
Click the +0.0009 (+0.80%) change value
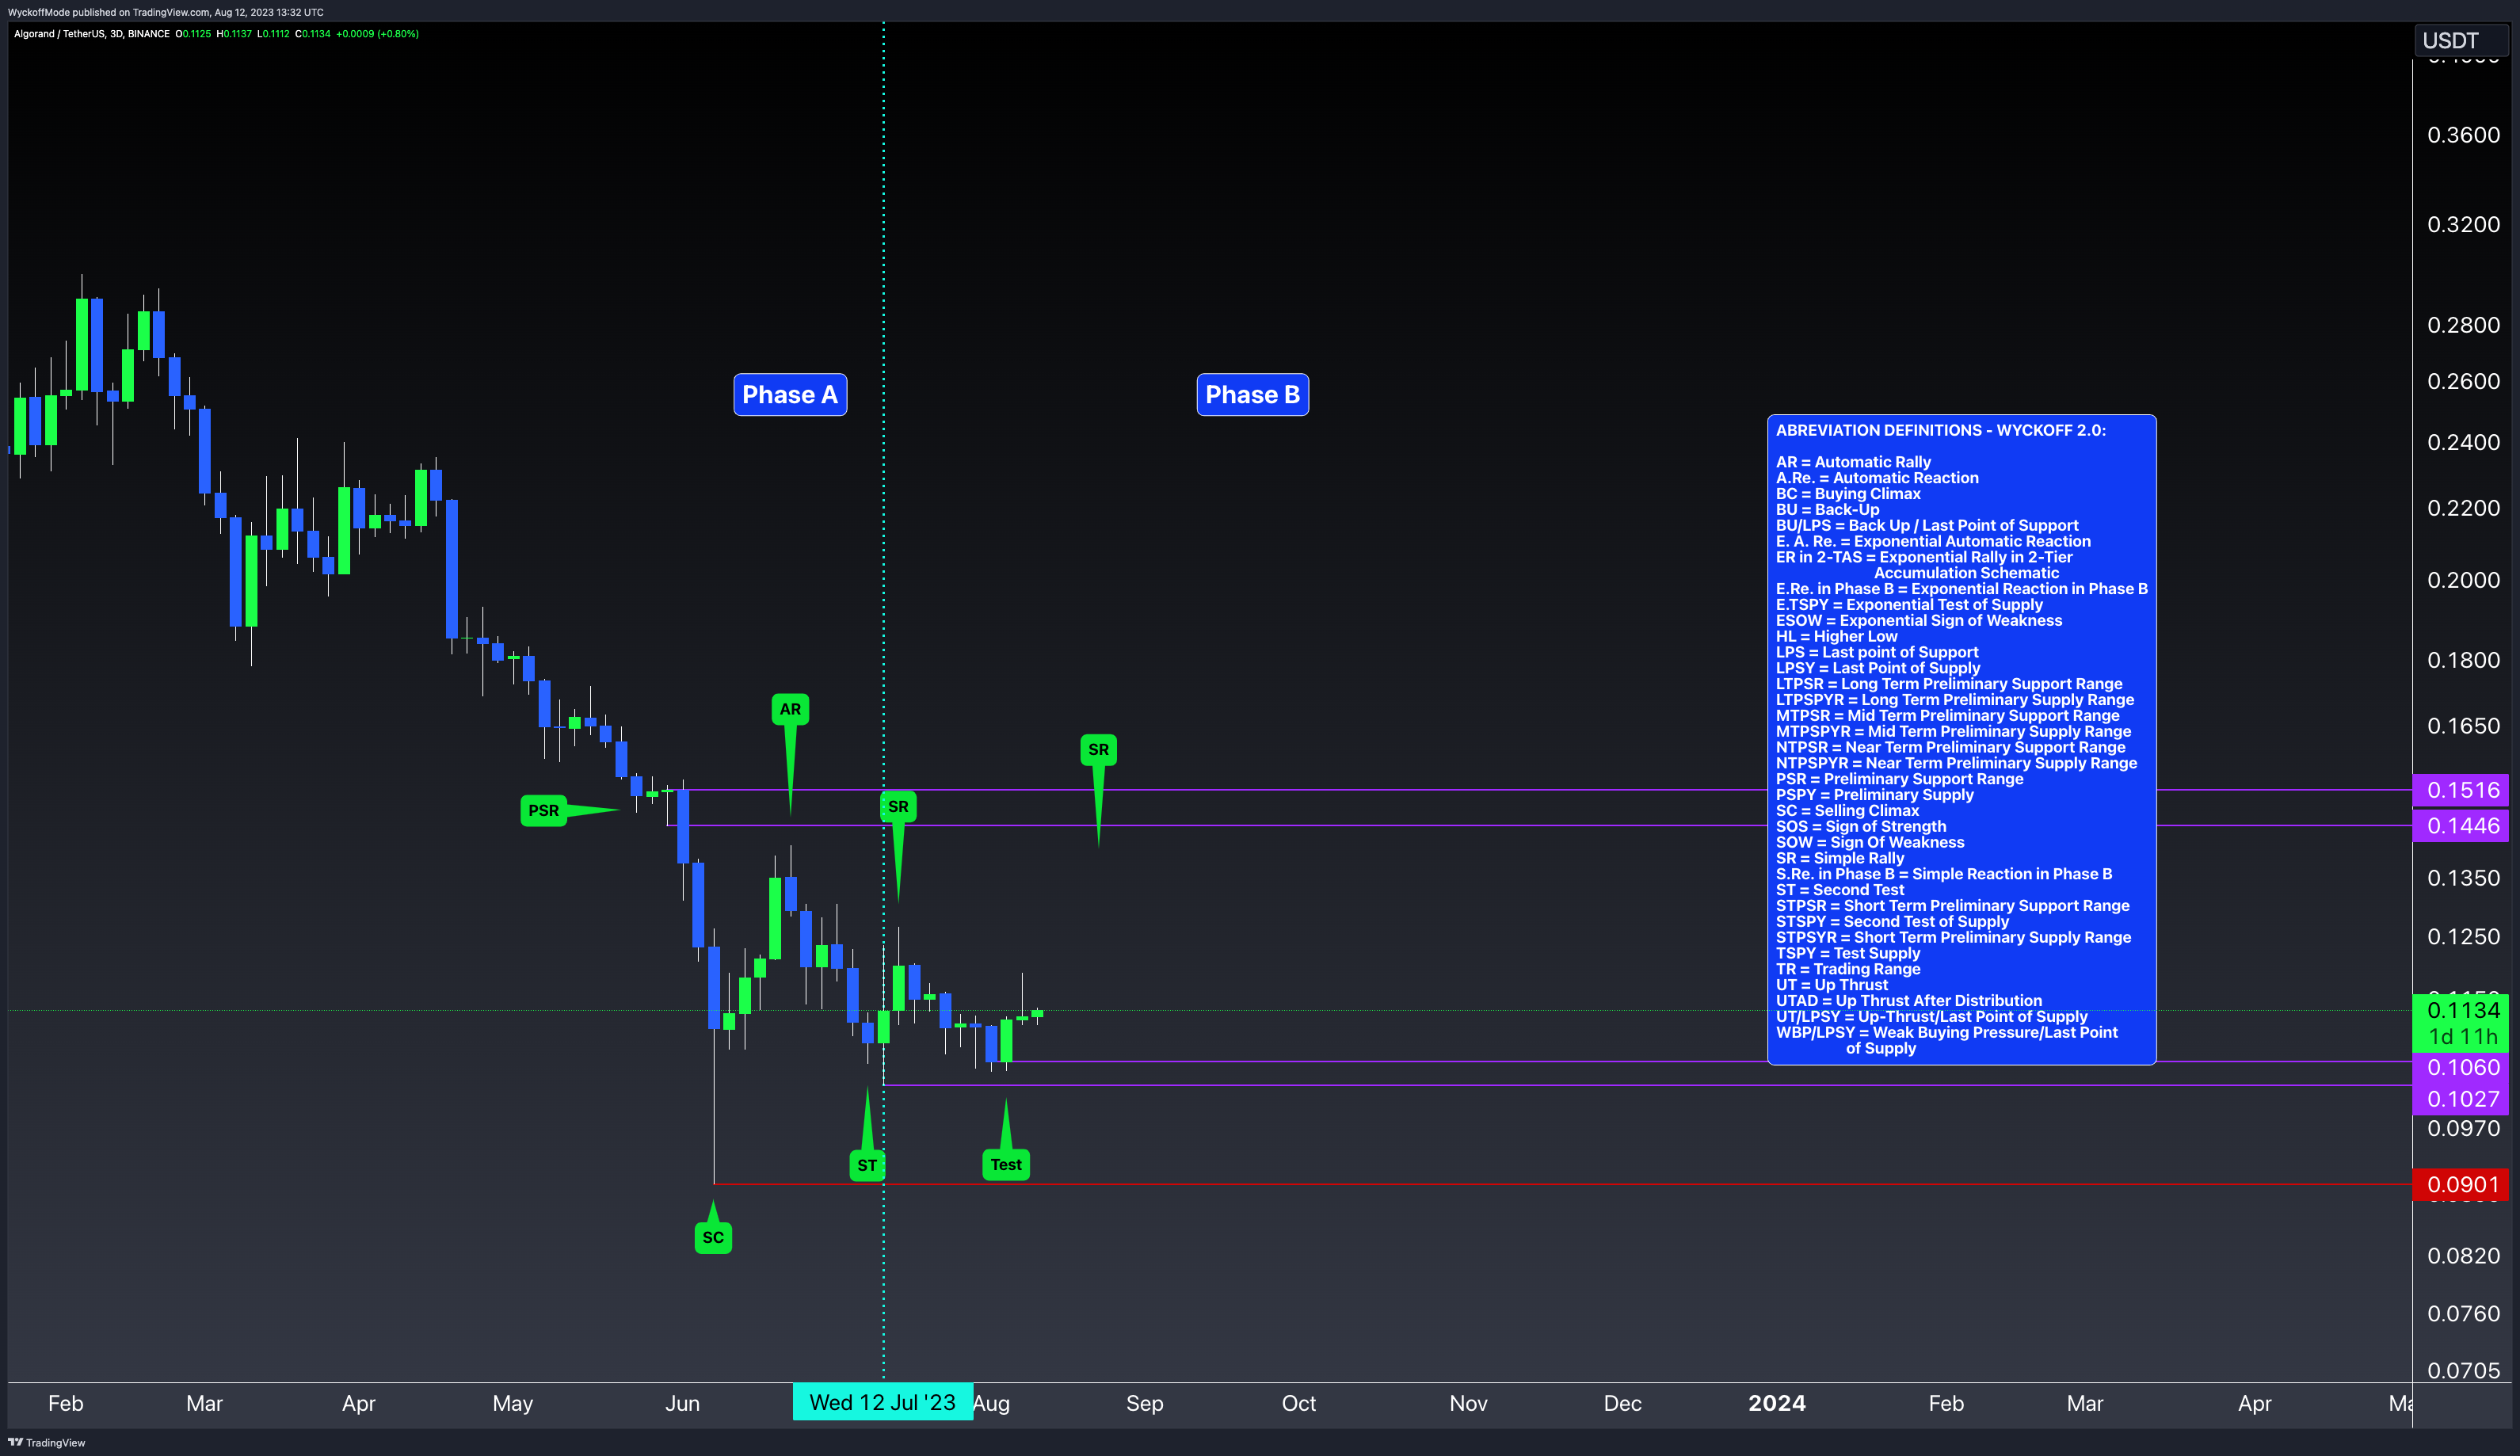point(377,34)
